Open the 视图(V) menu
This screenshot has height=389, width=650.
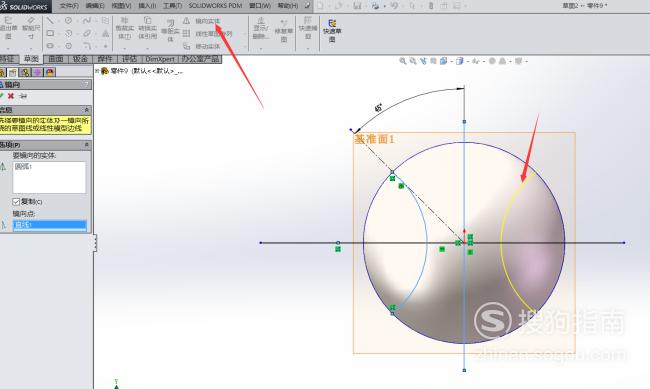(x=121, y=6)
